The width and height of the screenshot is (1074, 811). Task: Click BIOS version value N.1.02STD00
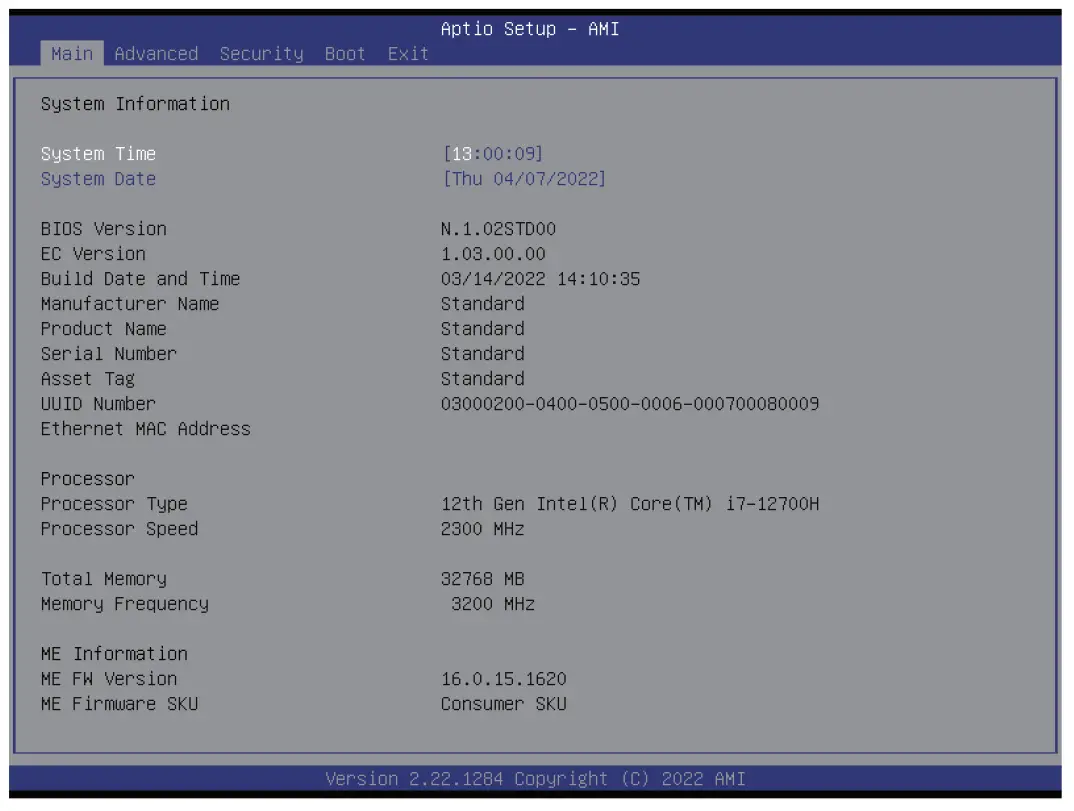pyautogui.click(x=498, y=229)
